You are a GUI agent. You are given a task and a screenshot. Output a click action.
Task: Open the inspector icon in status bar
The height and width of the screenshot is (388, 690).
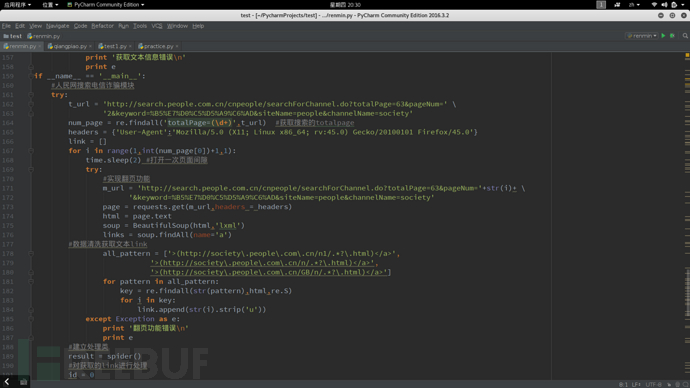(678, 384)
